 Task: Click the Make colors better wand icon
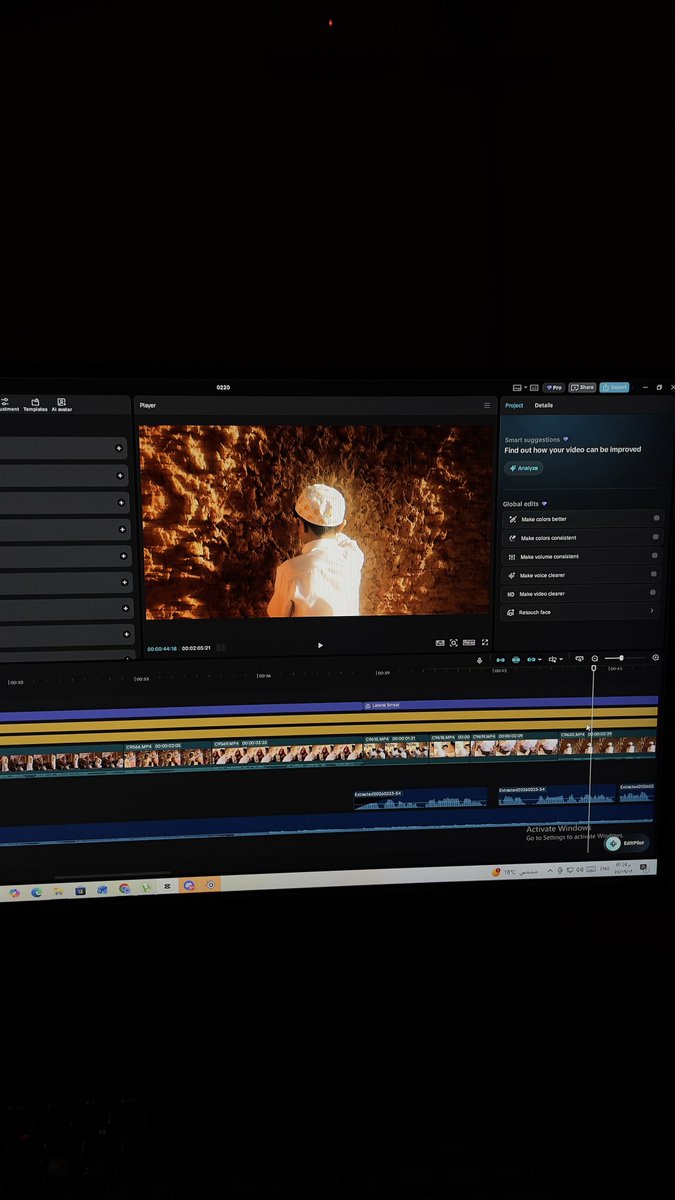512,520
